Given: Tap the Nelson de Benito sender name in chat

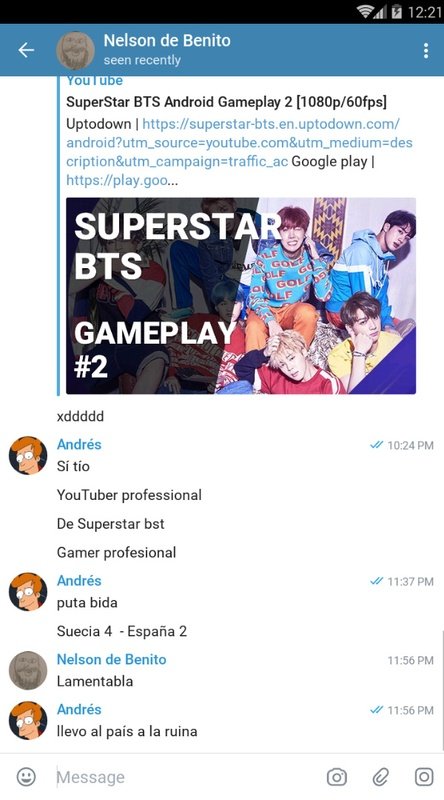Looking at the screenshot, I should click(111, 659).
